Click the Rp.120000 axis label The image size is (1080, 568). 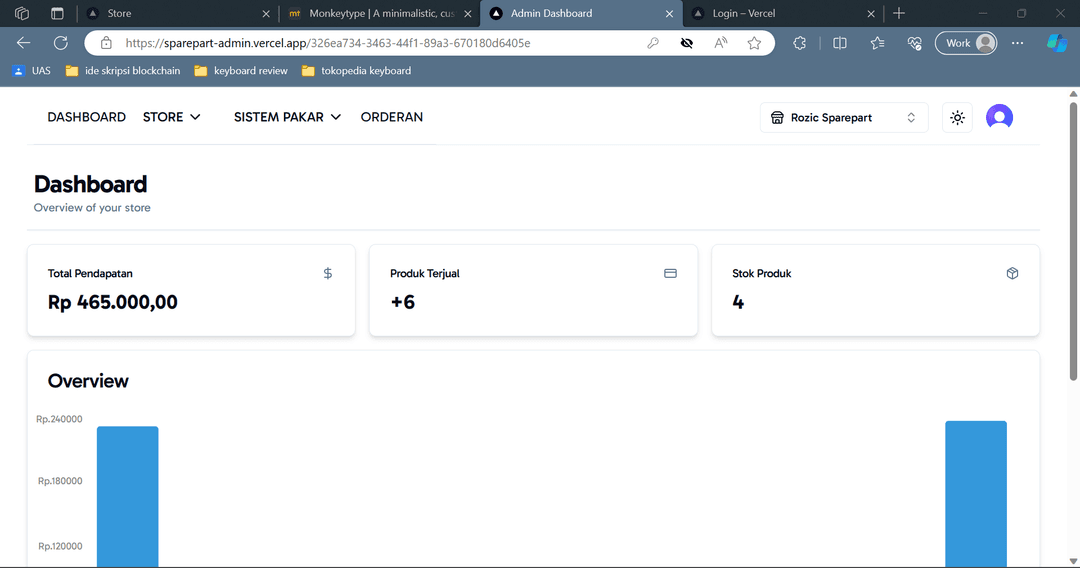(60, 546)
